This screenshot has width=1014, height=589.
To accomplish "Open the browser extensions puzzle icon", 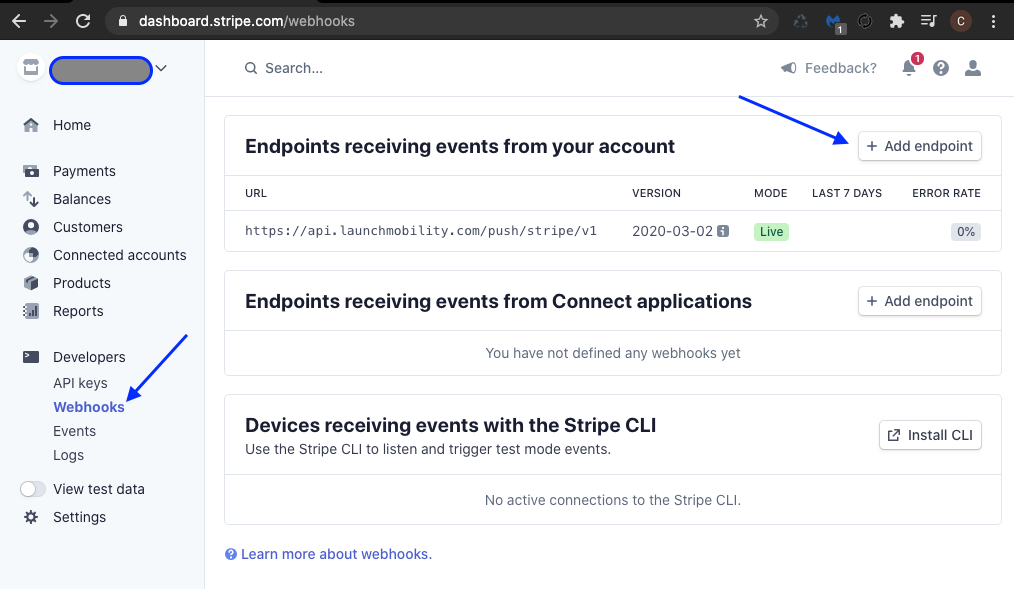I will (x=896, y=21).
